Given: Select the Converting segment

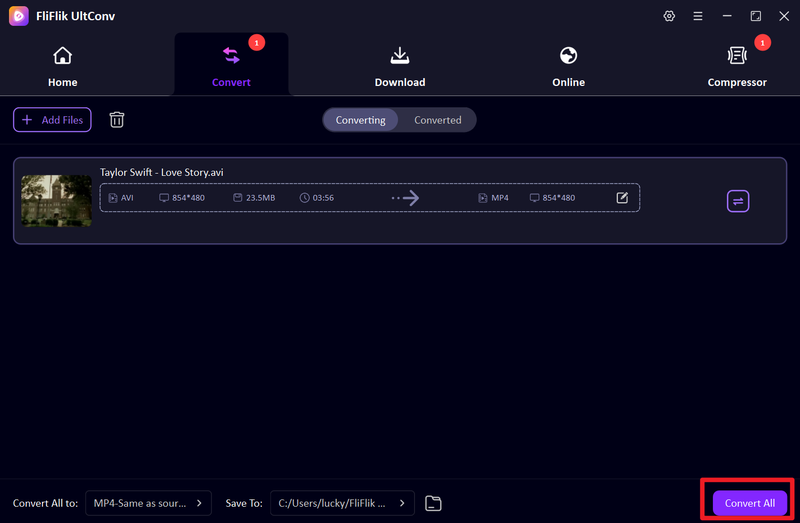Looking at the screenshot, I should (360, 120).
